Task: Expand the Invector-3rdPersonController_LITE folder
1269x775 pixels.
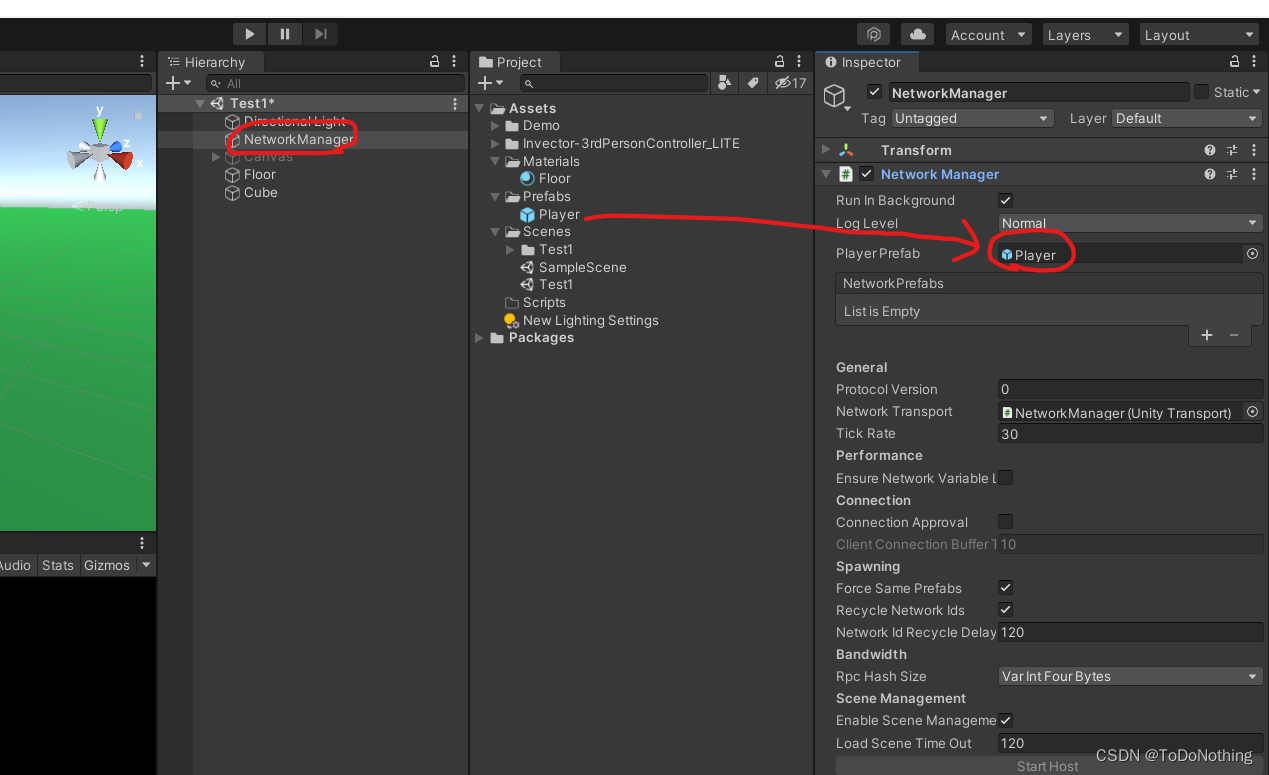Action: (496, 144)
